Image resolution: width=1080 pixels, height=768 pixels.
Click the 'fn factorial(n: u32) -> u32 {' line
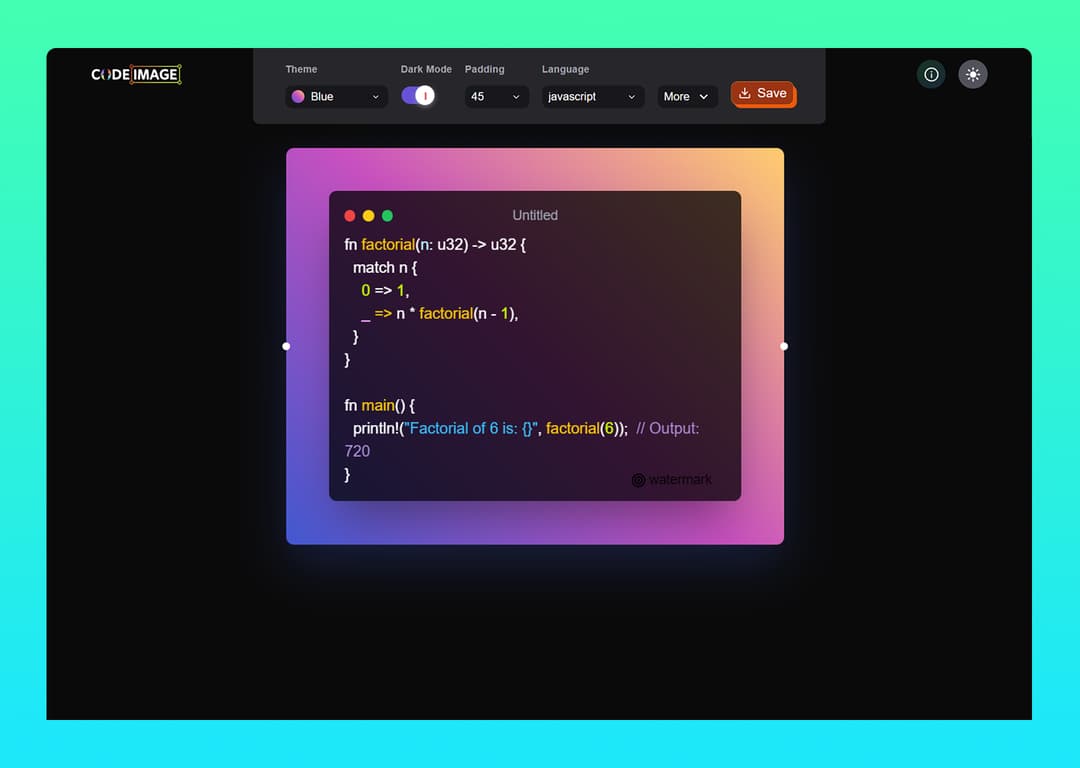tap(435, 245)
